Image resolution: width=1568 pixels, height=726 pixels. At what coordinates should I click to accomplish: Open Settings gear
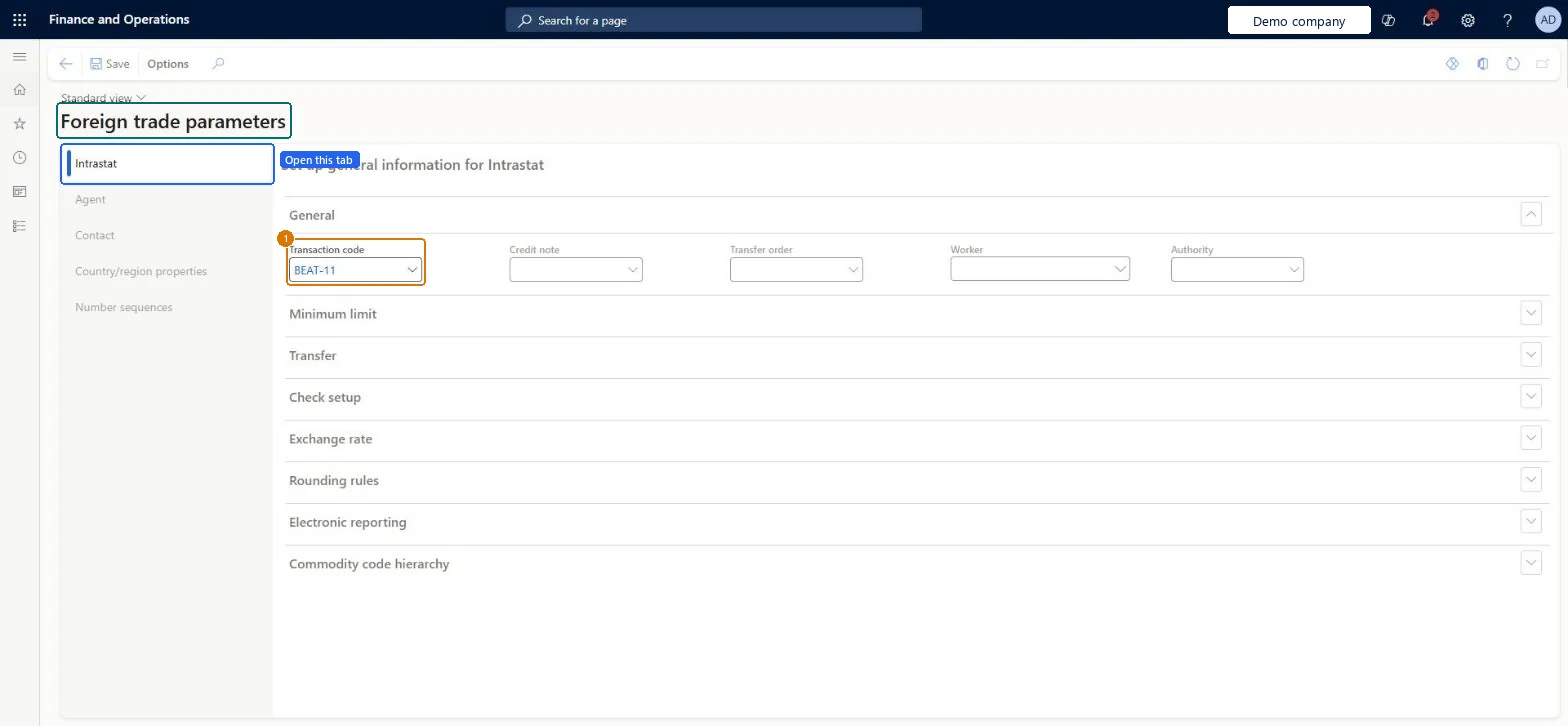pos(1468,20)
